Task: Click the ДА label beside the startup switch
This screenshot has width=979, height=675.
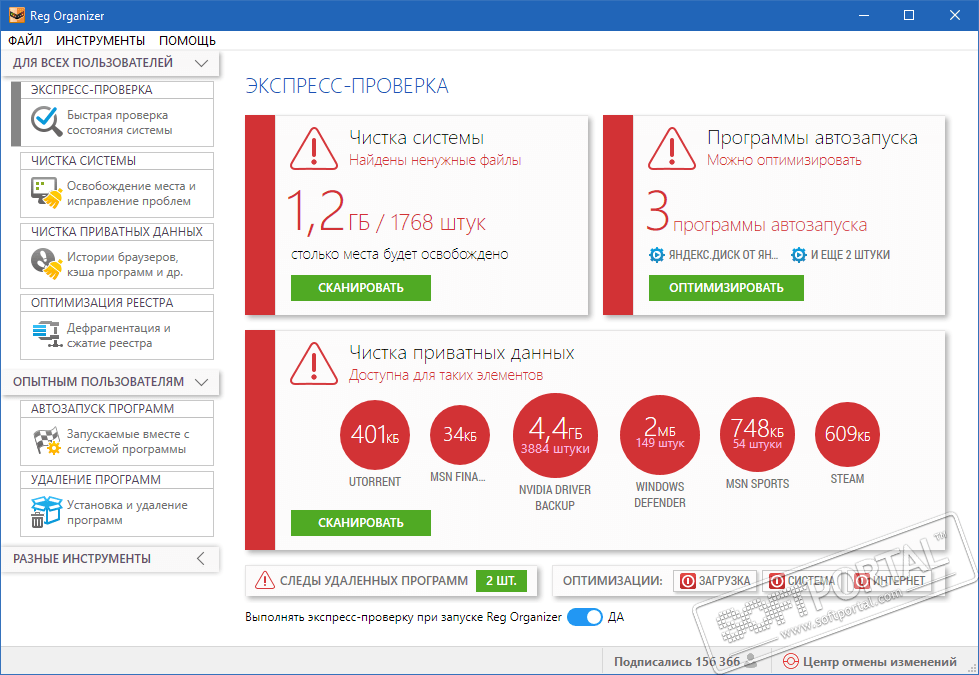Action: [616, 617]
